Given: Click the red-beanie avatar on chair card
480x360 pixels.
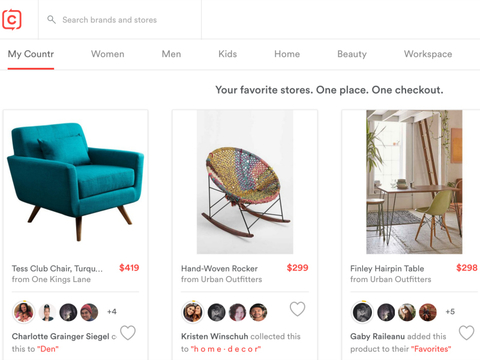Looking at the screenshot, I should tap(89, 312).
